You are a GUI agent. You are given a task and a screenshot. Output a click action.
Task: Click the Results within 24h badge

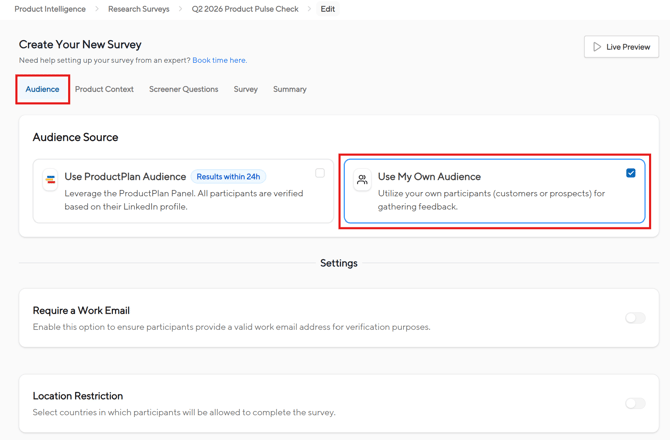228,177
